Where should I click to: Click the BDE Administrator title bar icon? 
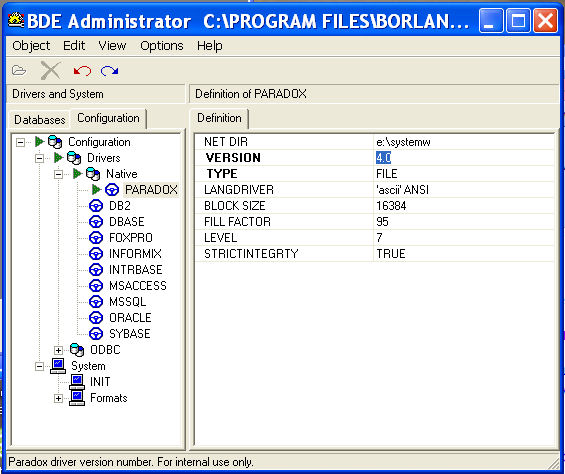click(x=16, y=20)
